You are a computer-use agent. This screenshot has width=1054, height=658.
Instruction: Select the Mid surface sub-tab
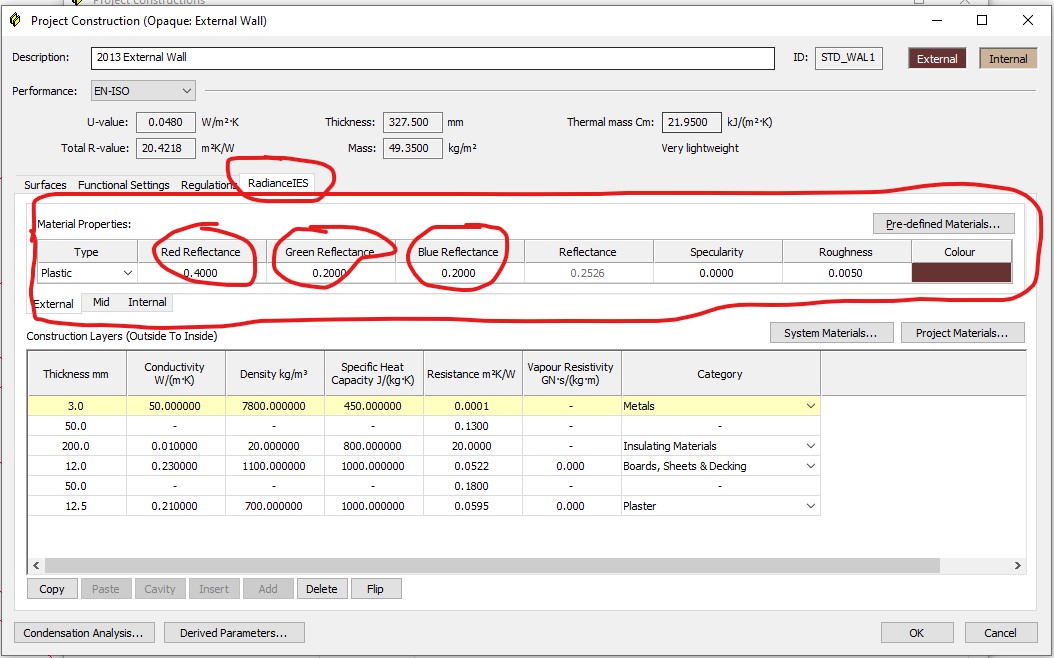(x=101, y=302)
